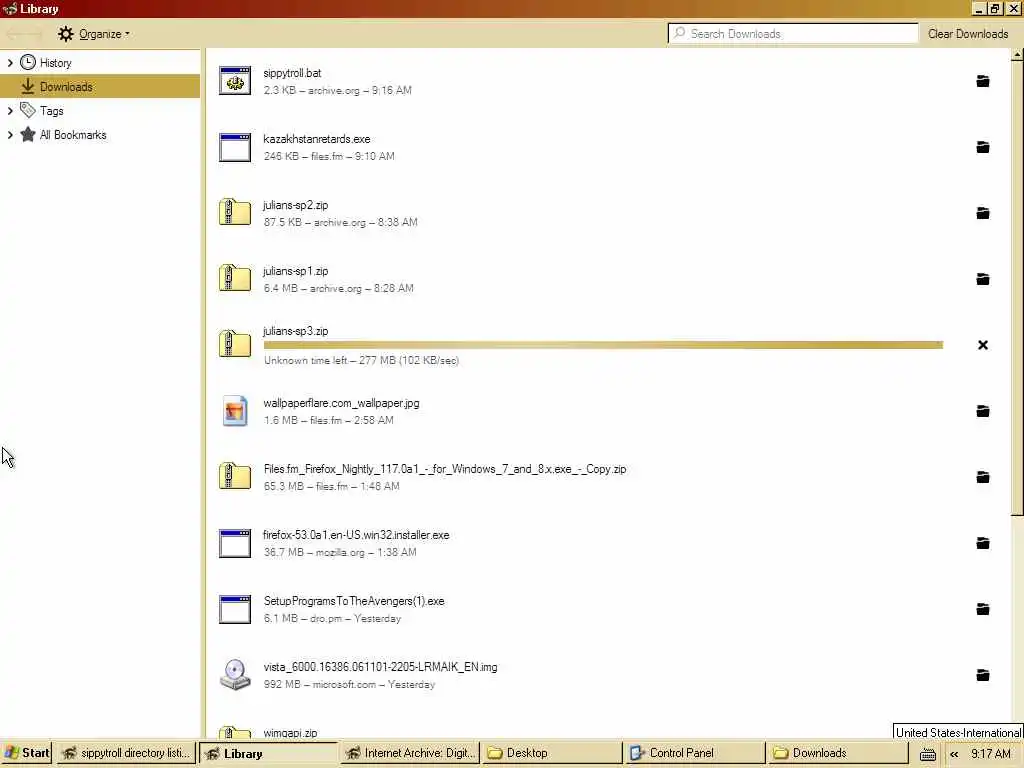Click the 9:17 AM system clock
Viewport: 1024px width, 768px height.
990,754
